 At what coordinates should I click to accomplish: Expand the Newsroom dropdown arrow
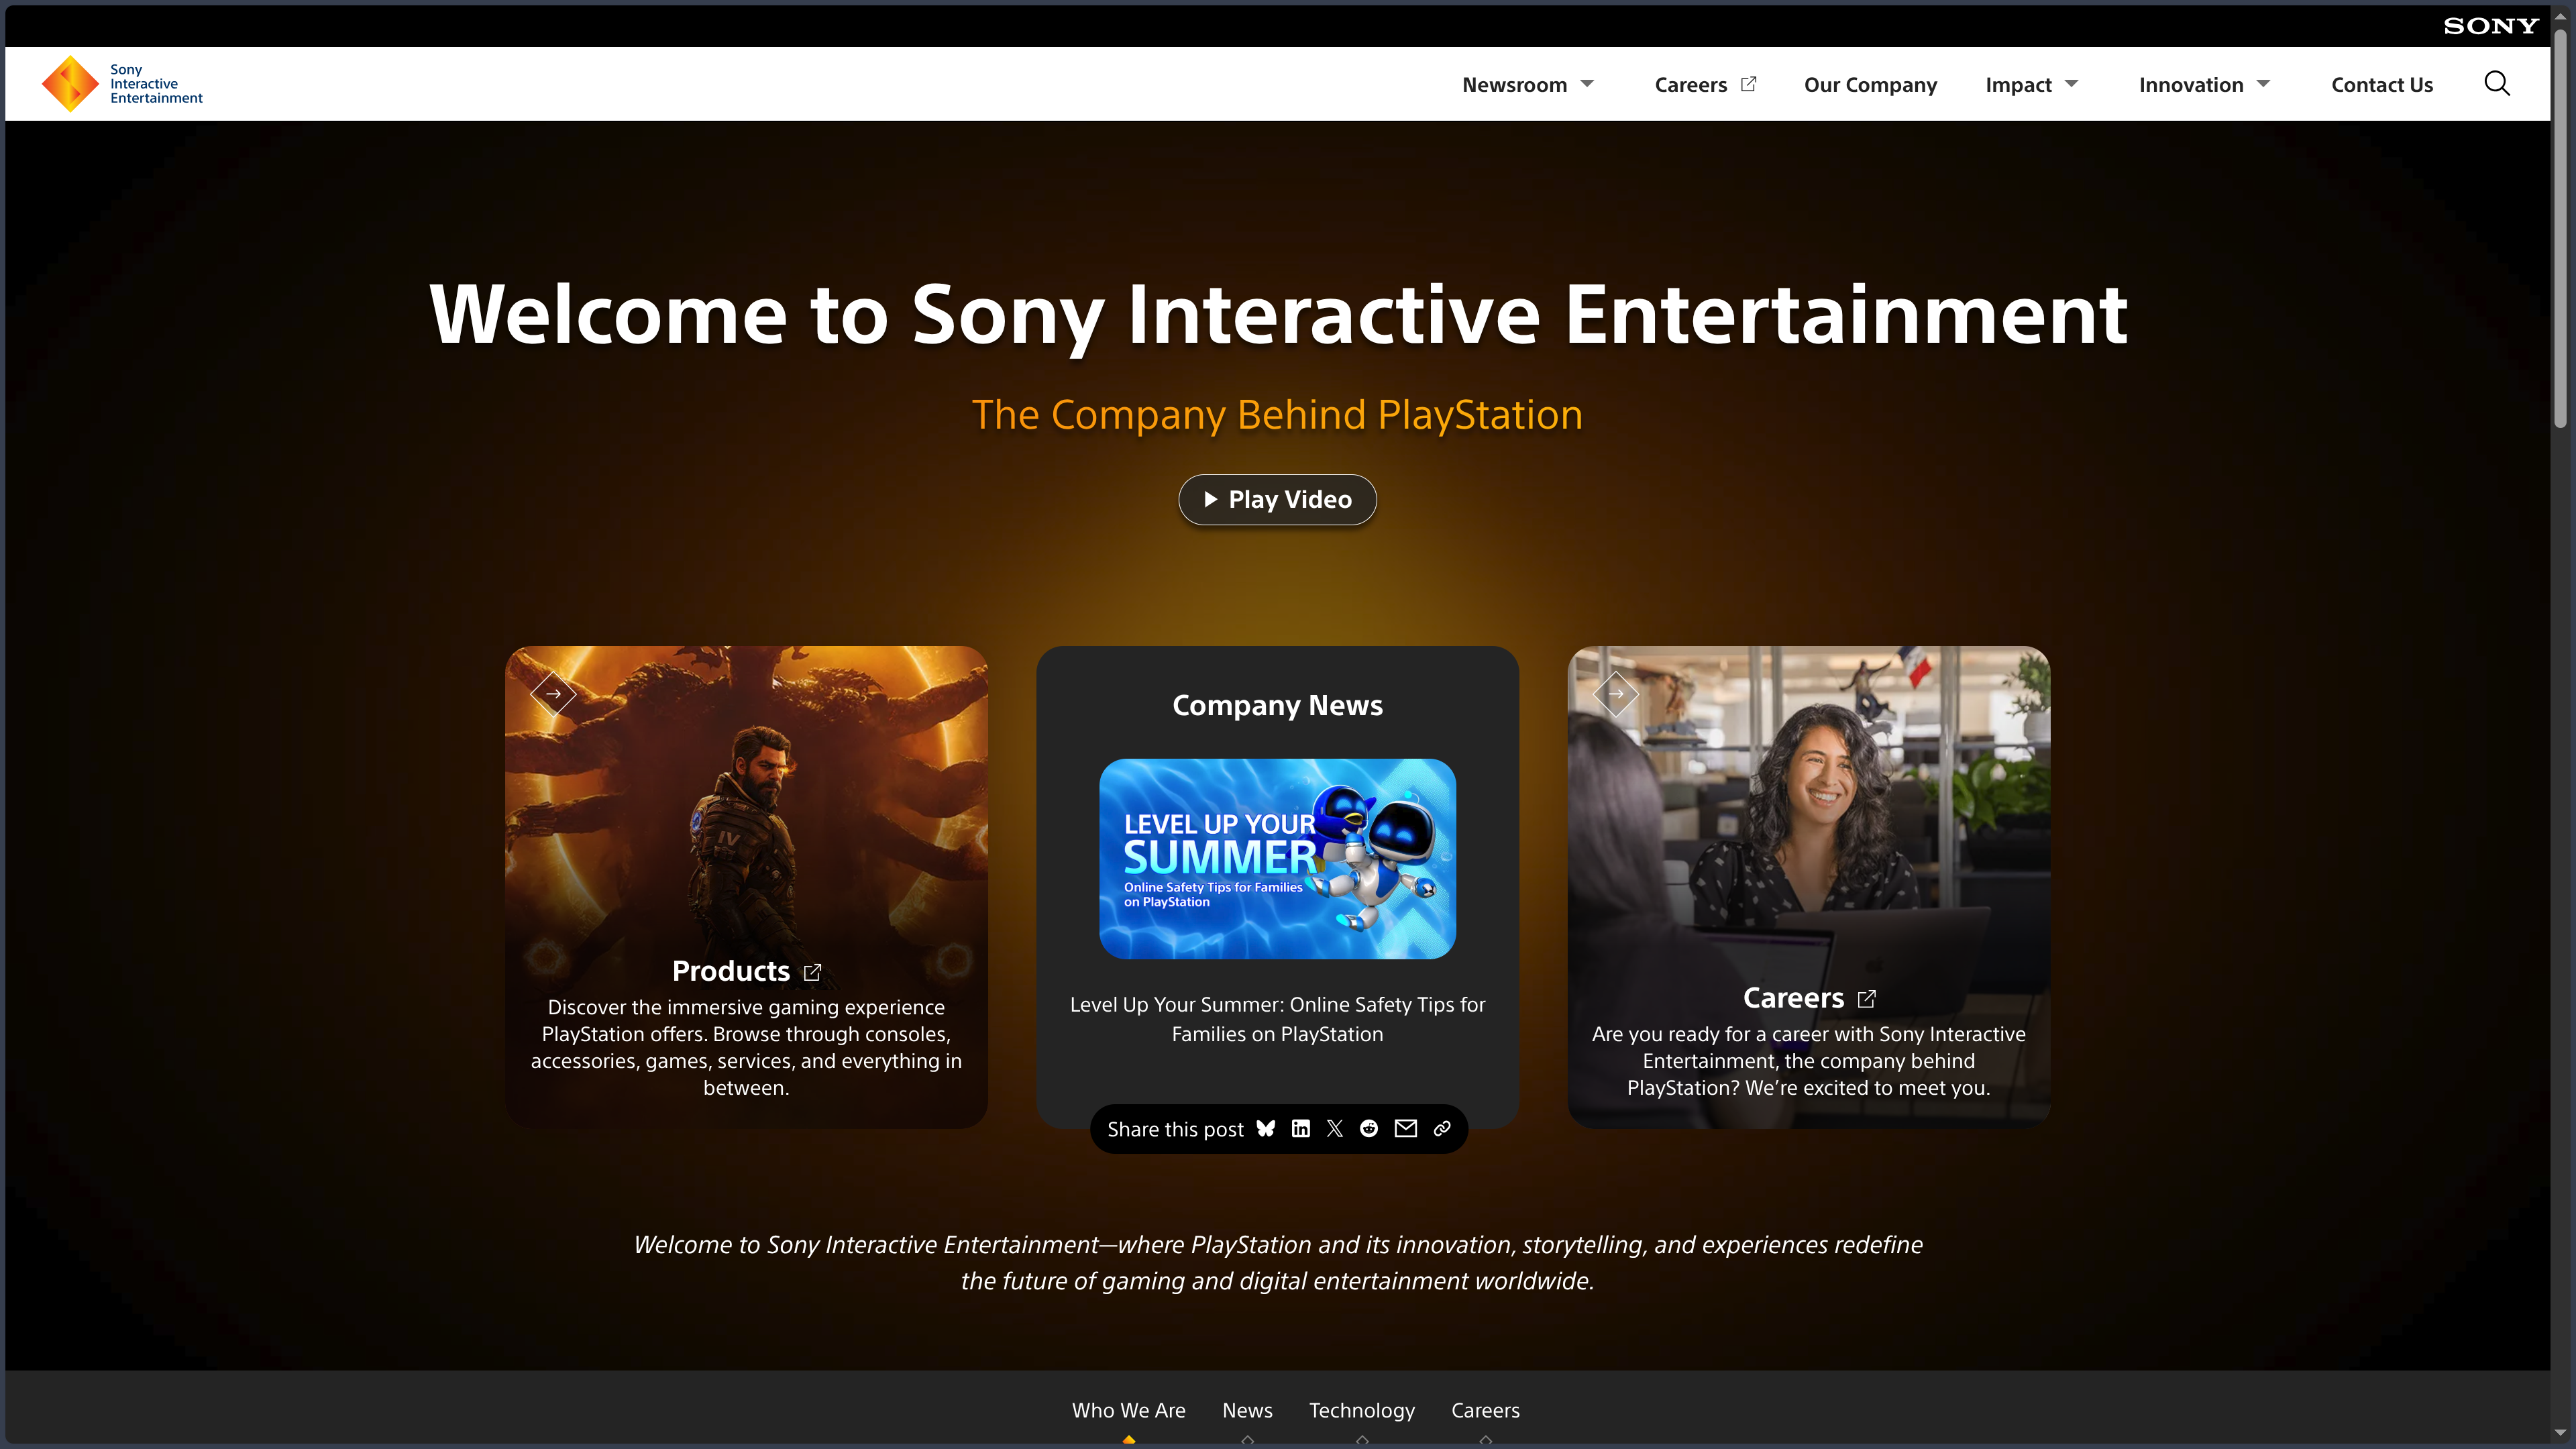click(1587, 84)
